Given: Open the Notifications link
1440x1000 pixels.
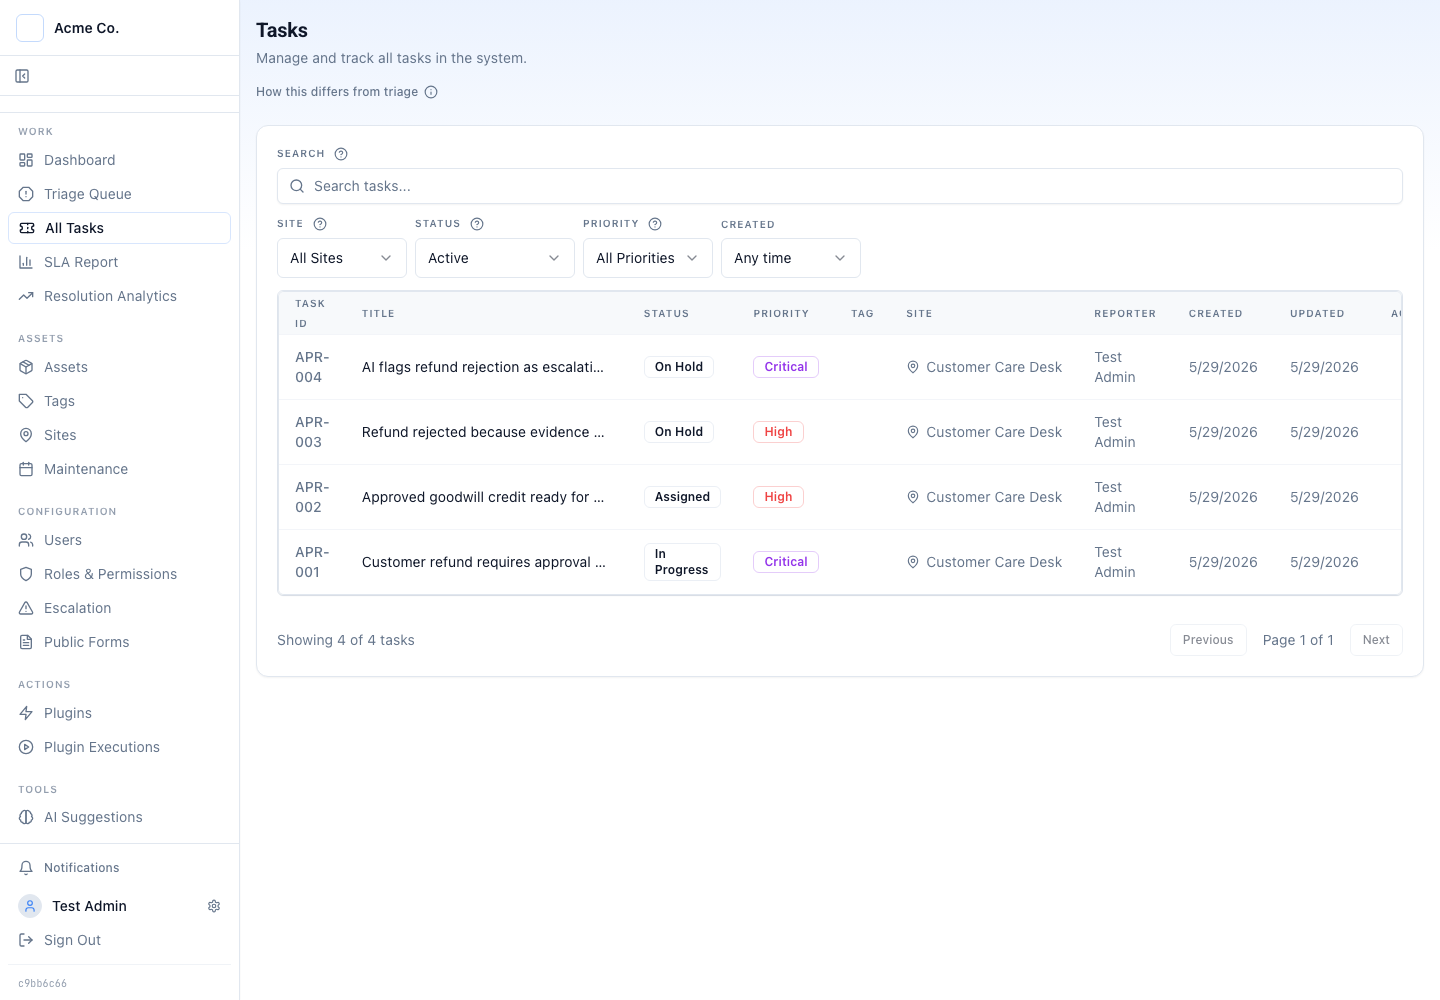Looking at the screenshot, I should (119, 868).
